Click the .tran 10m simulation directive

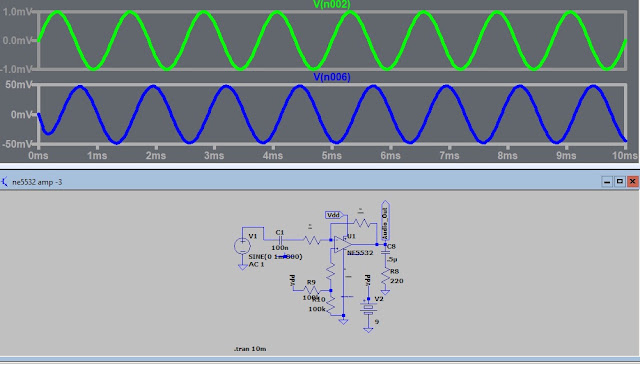250,349
